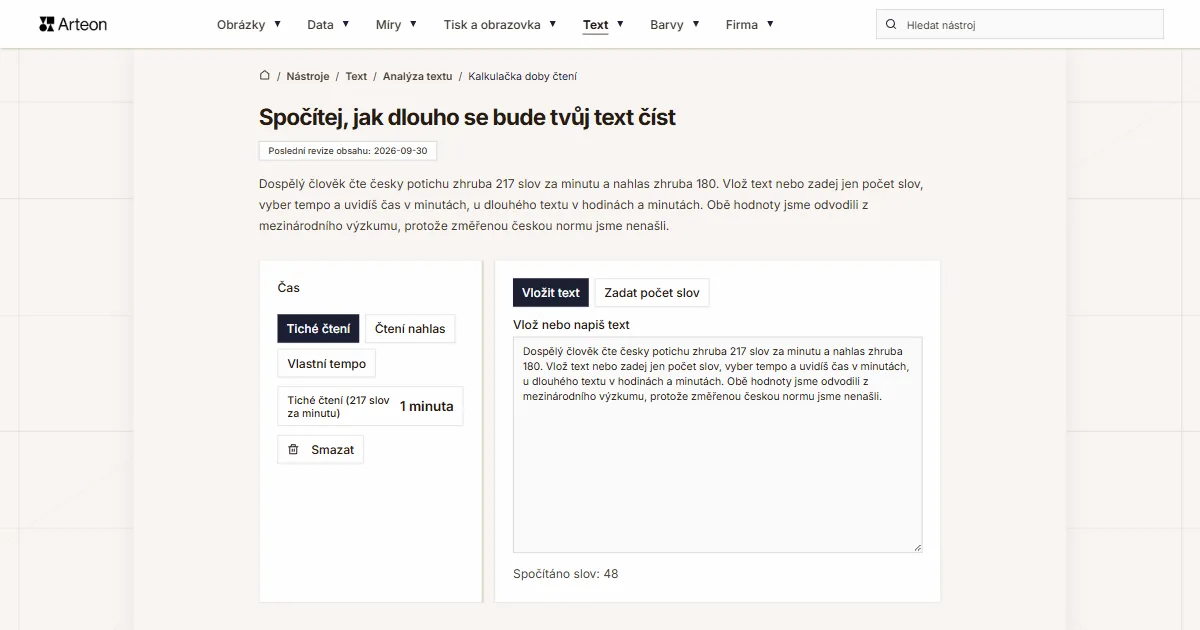Click the "Čas" panel heading
The image size is (1200, 630).
click(x=289, y=288)
